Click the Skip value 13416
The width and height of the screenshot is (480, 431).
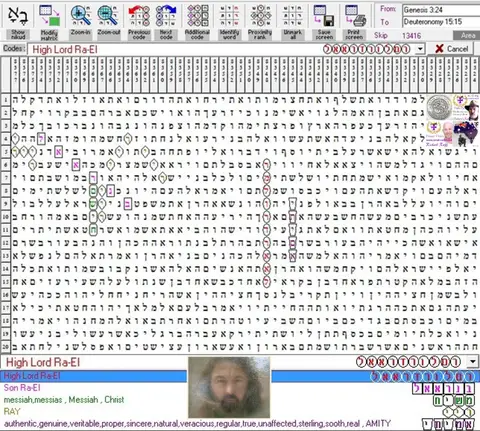411,36
